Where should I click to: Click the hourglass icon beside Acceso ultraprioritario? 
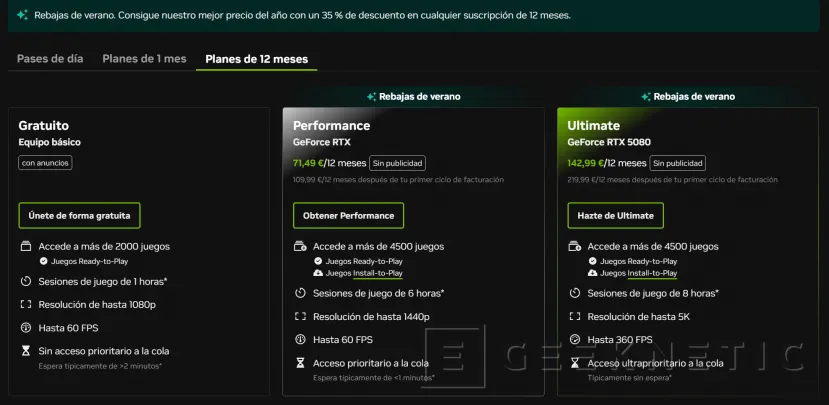click(x=575, y=363)
